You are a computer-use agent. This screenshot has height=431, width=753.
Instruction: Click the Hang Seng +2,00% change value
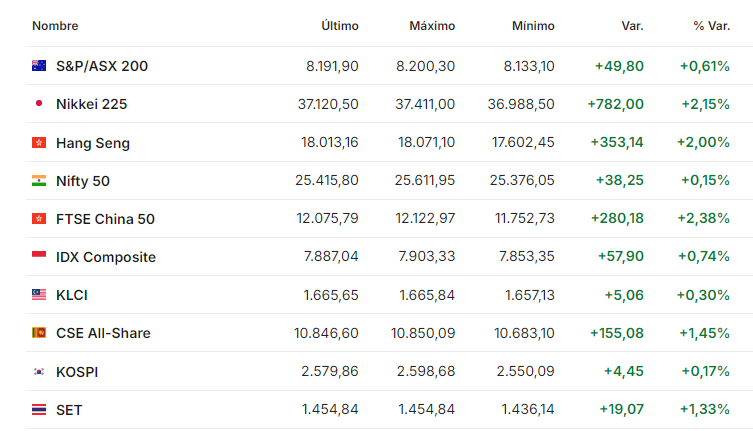click(x=703, y=142)
